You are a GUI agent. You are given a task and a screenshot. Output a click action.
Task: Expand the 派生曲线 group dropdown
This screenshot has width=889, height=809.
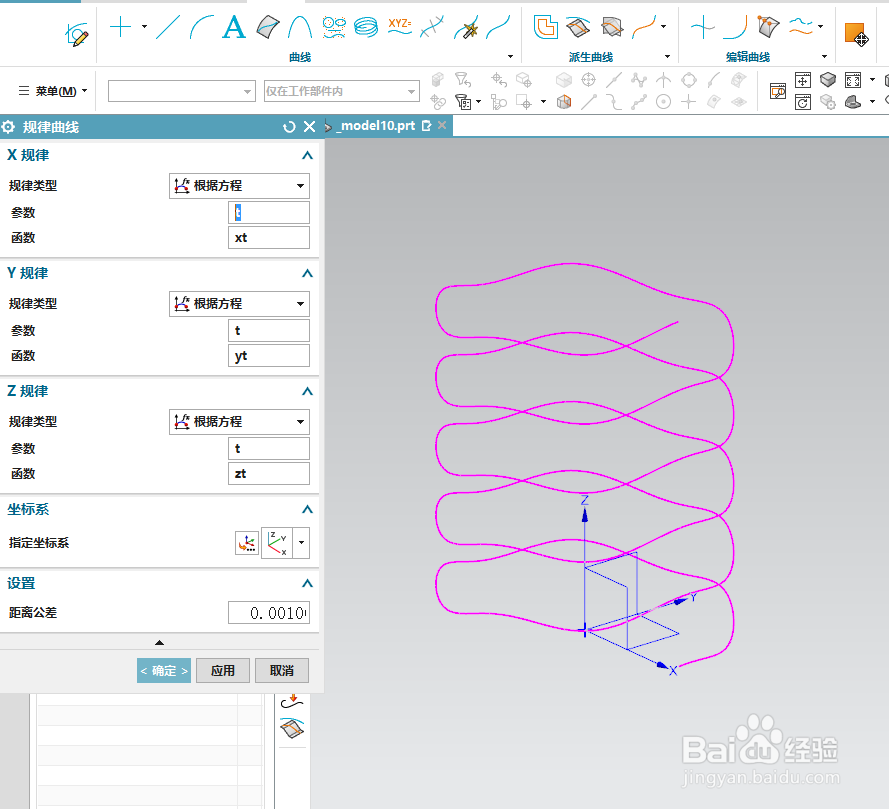(667, 57)
